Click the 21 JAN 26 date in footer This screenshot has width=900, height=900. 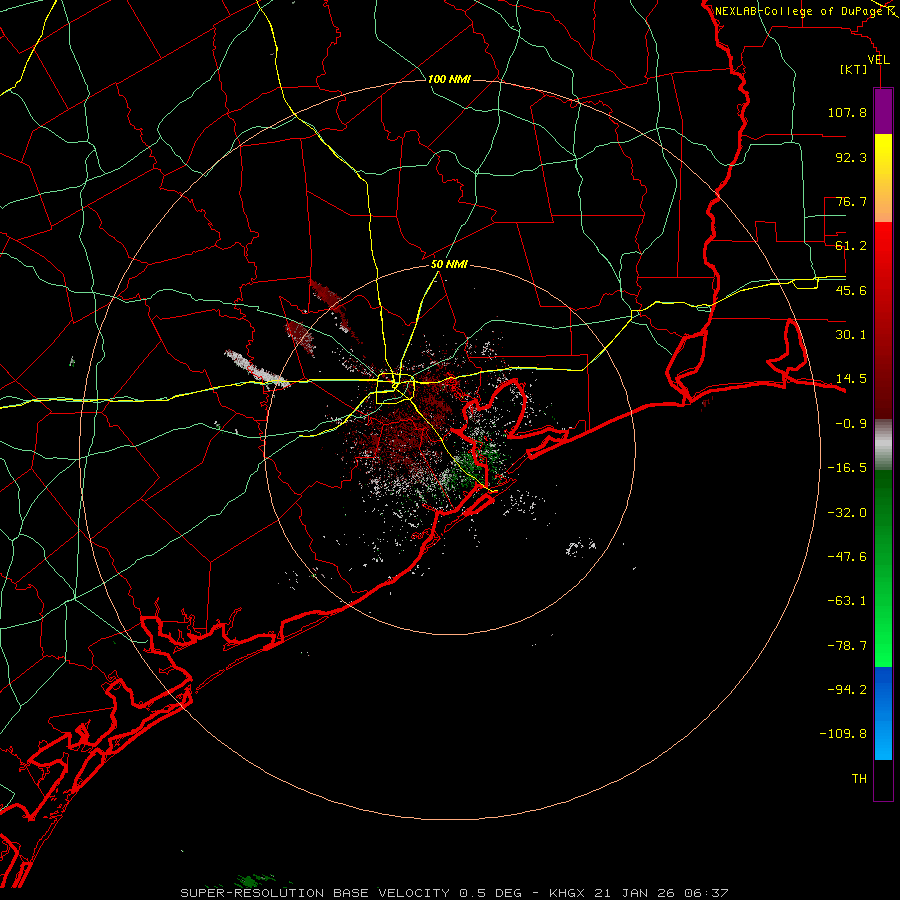point(634,893)
